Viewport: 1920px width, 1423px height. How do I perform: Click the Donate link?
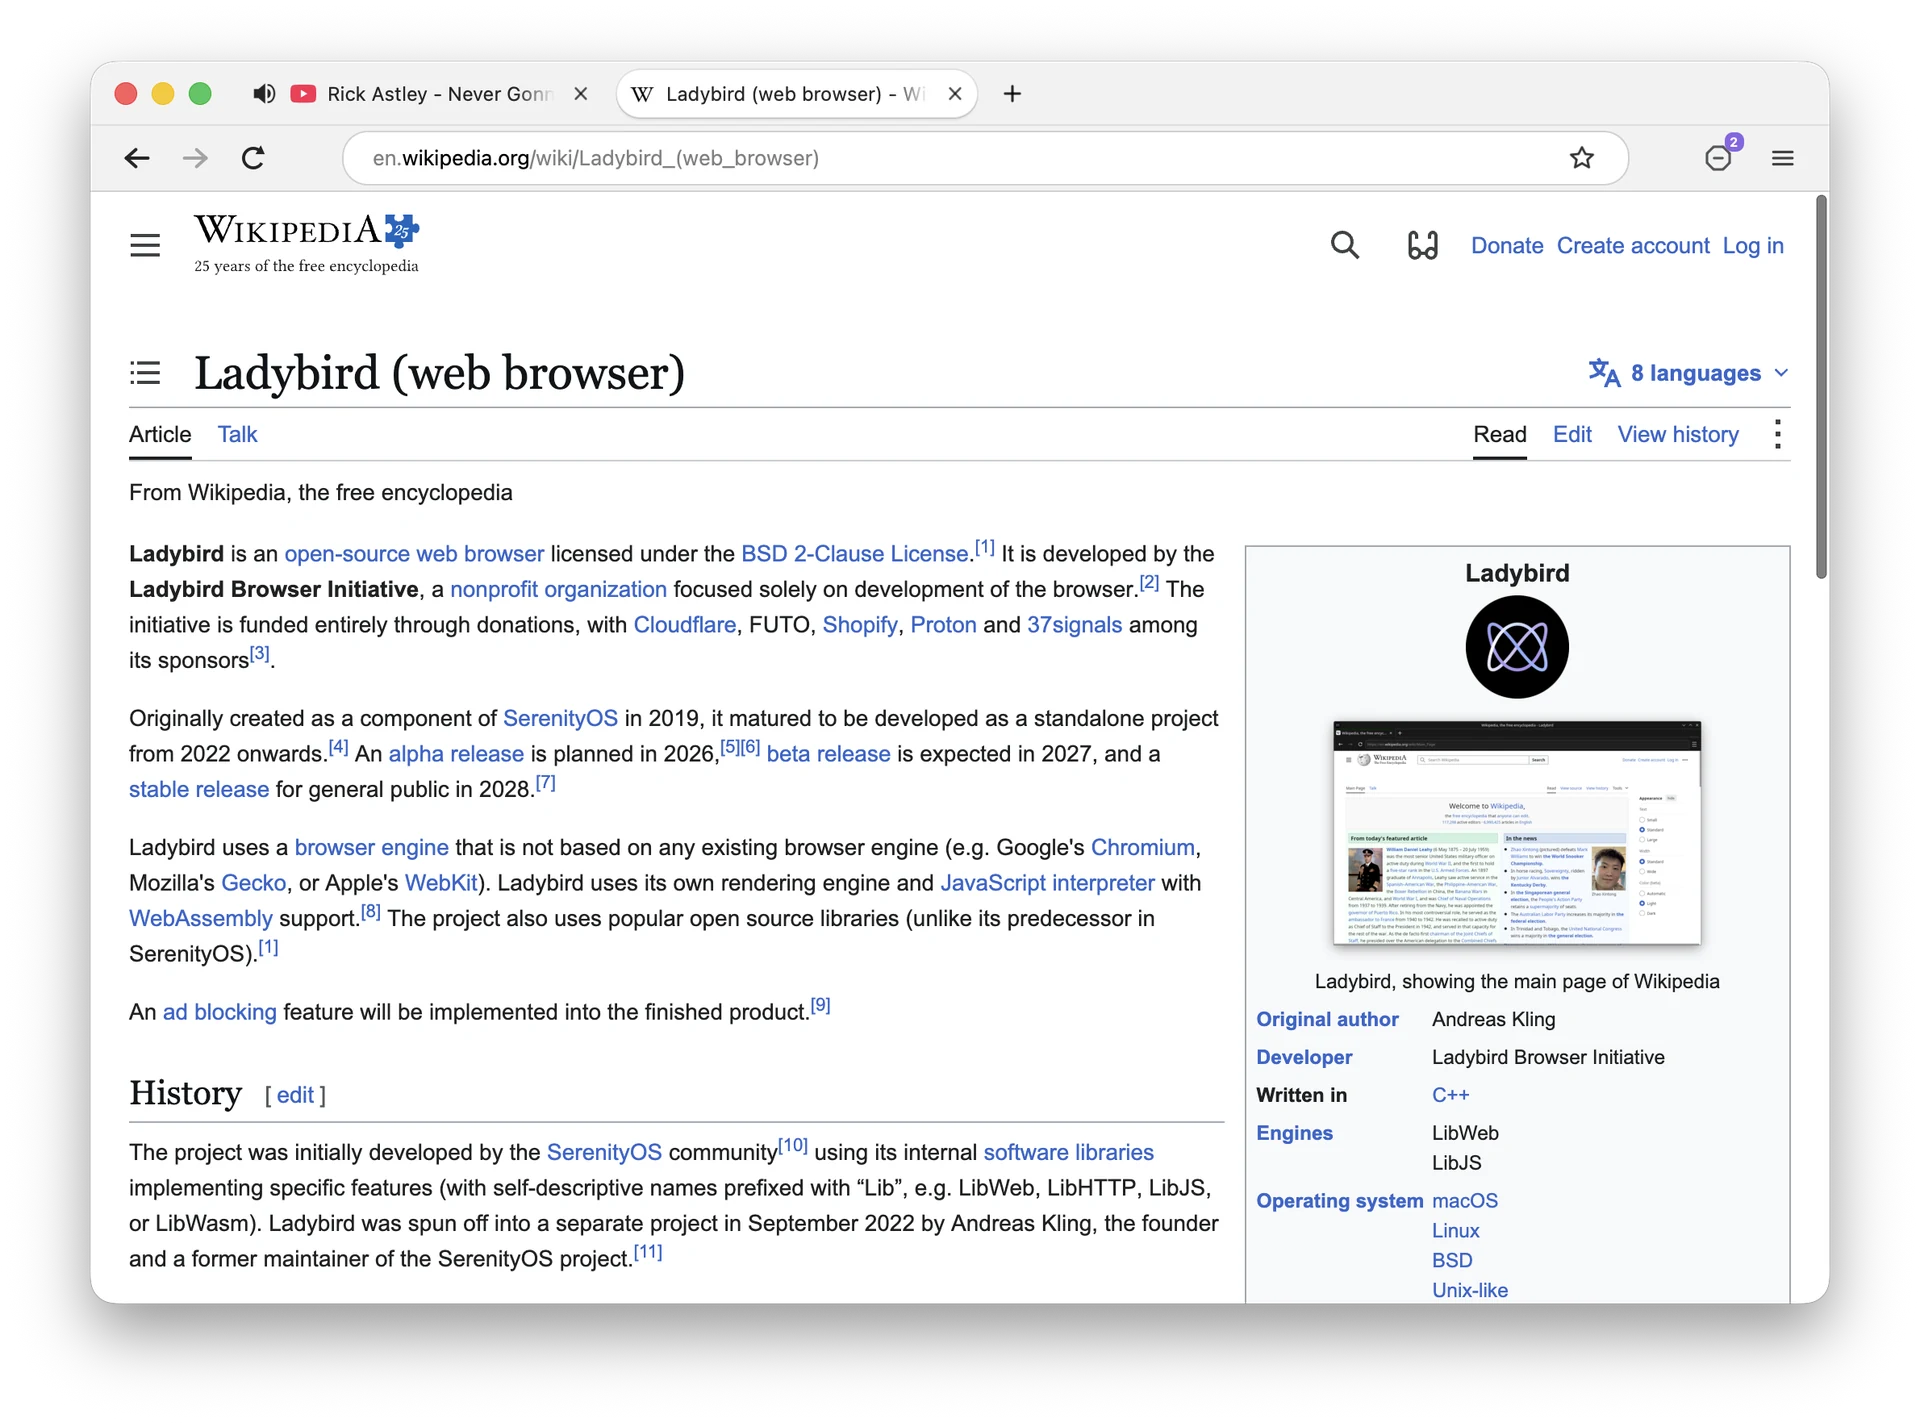tap(1507, 245)
